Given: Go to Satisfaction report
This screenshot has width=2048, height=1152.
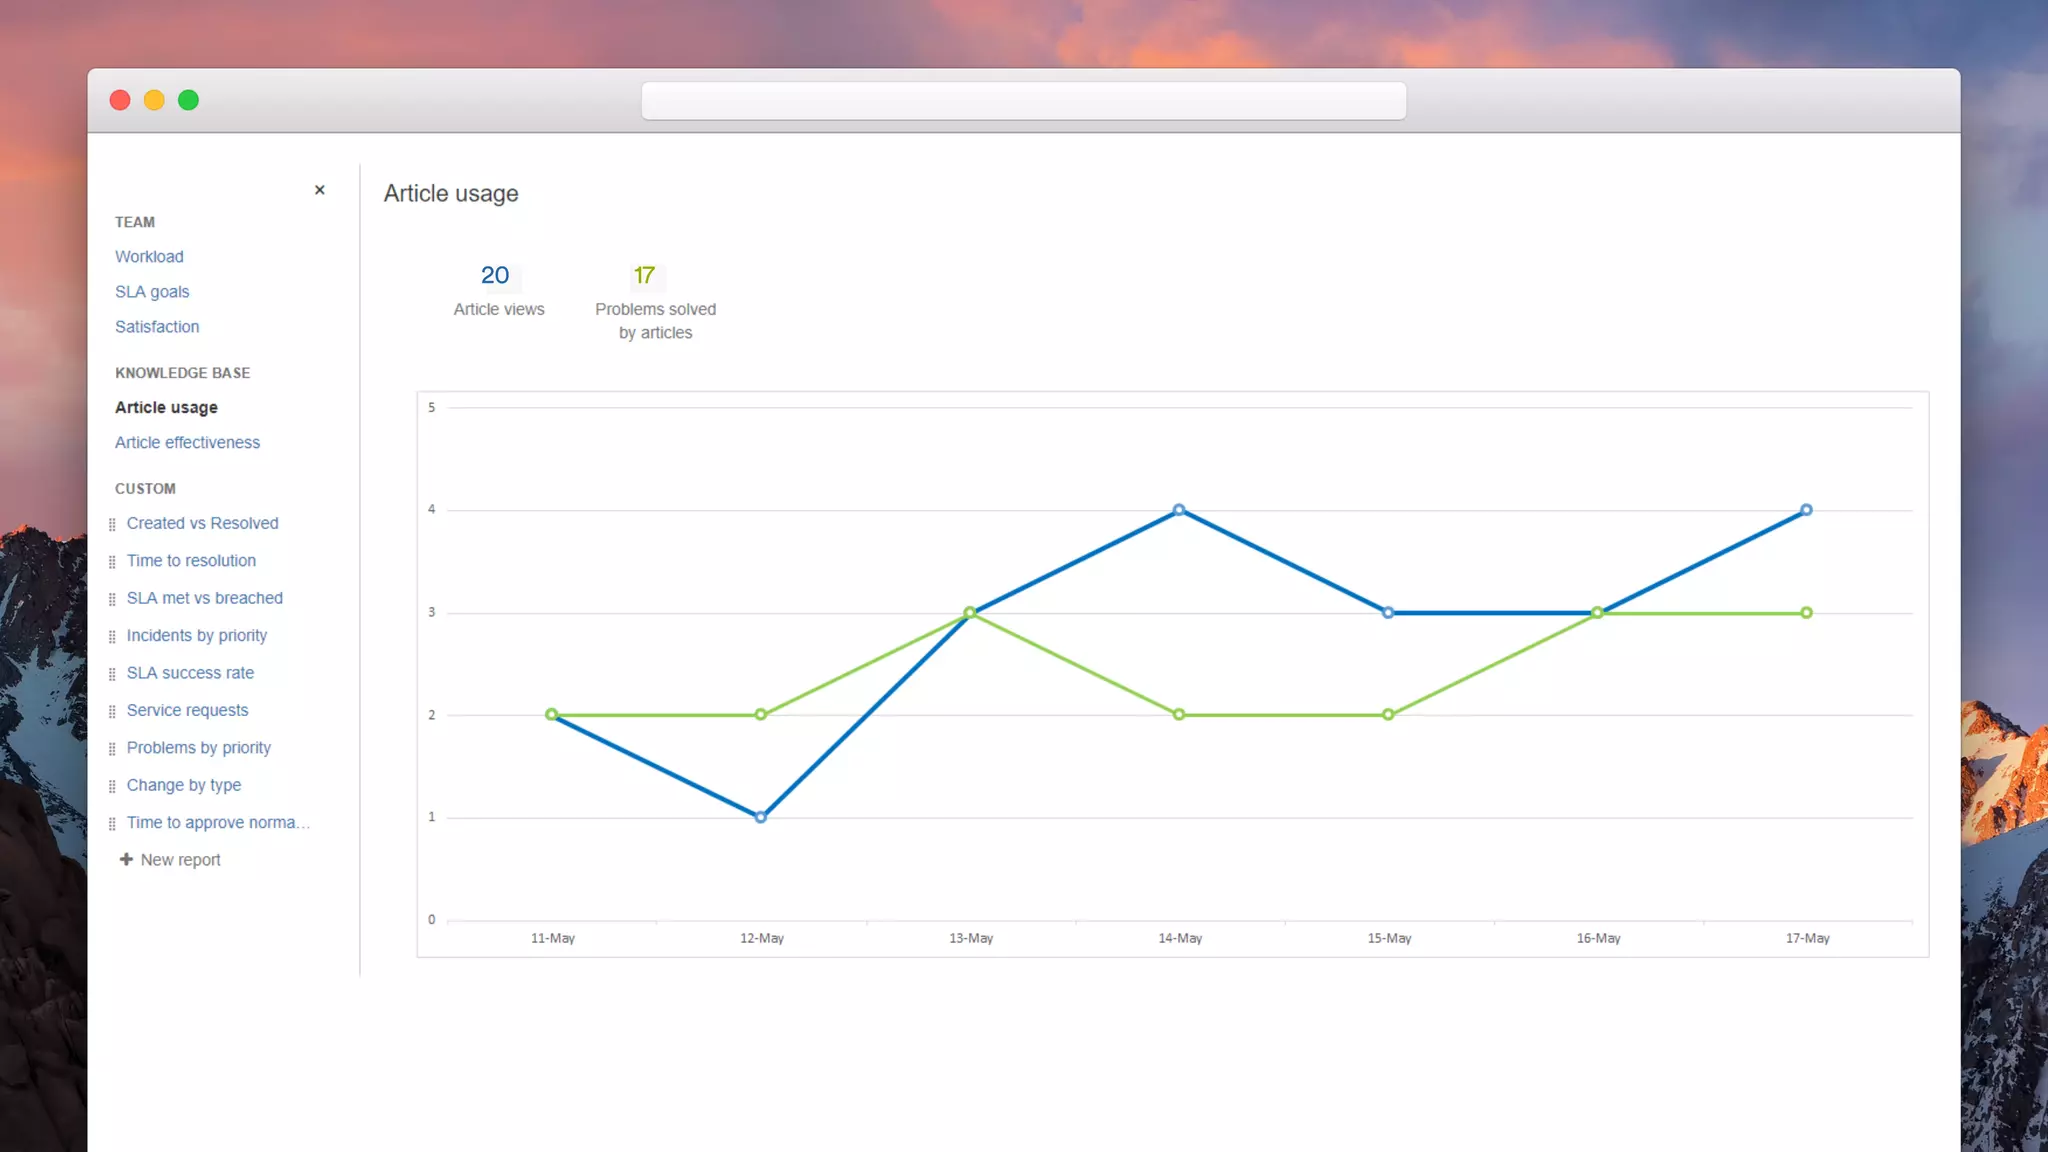Looking at the screenshot, I should point(157,327).
